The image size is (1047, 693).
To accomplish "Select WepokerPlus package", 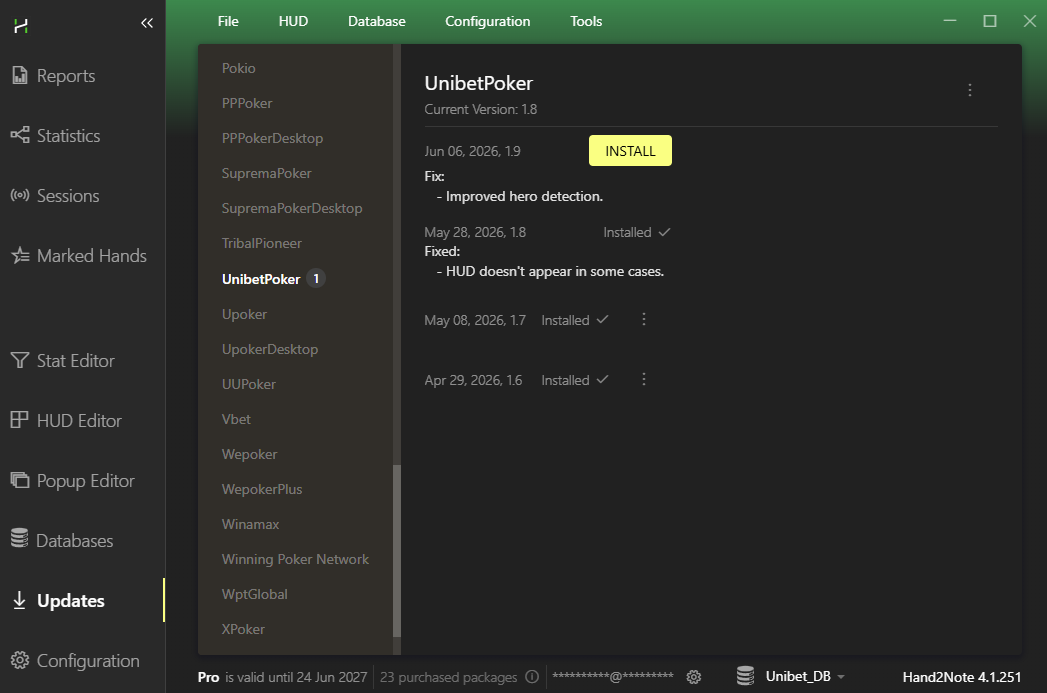I will pyautogui.click(x=262, y=489).
